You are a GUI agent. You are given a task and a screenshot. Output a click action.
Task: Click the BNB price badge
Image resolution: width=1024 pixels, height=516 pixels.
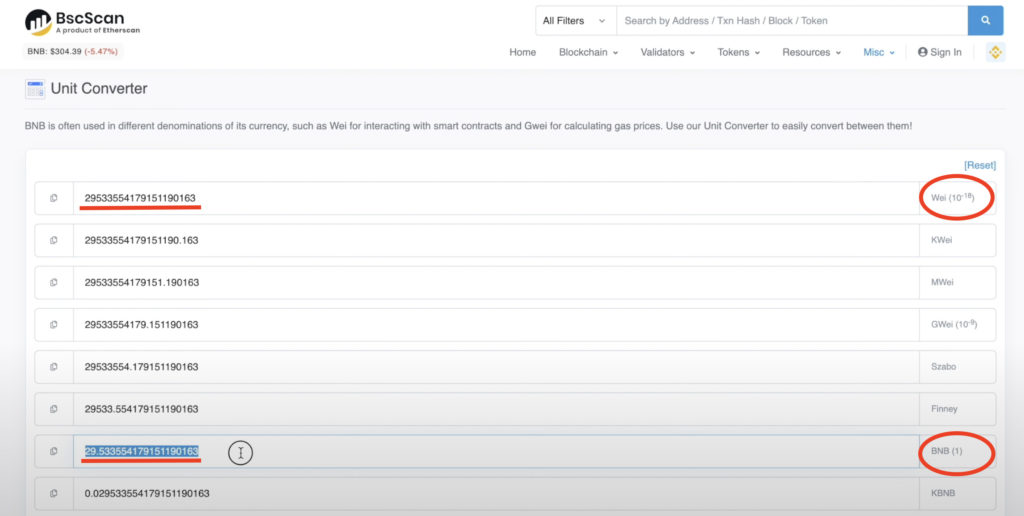pos(73,51)
